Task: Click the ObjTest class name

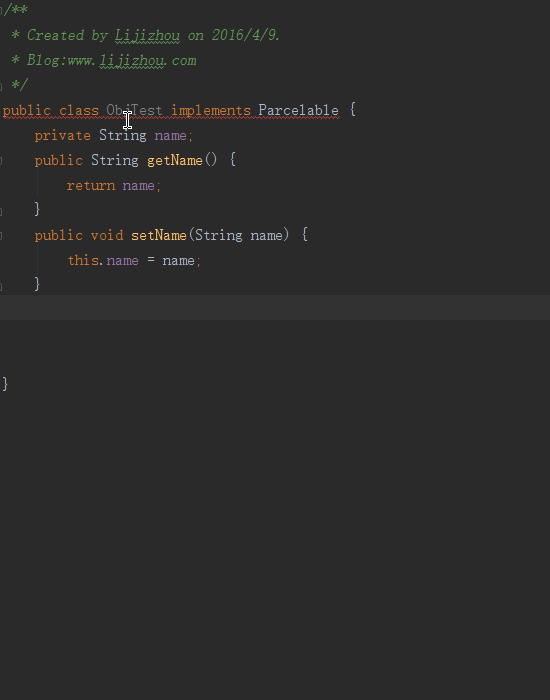Action: [x=134, y=110]
